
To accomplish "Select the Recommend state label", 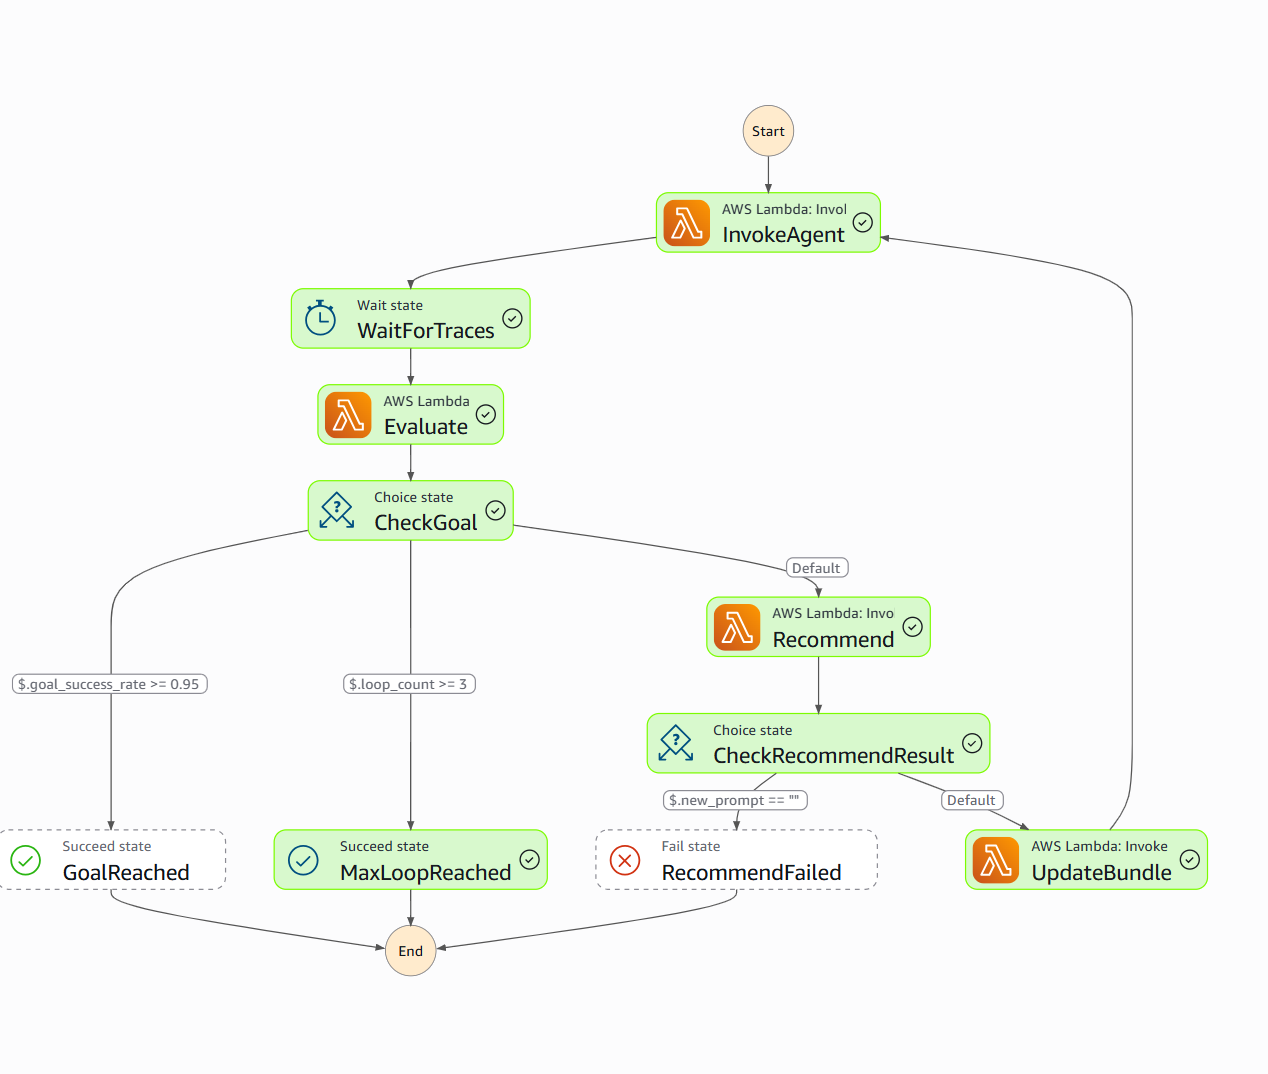I will point(833,640).
